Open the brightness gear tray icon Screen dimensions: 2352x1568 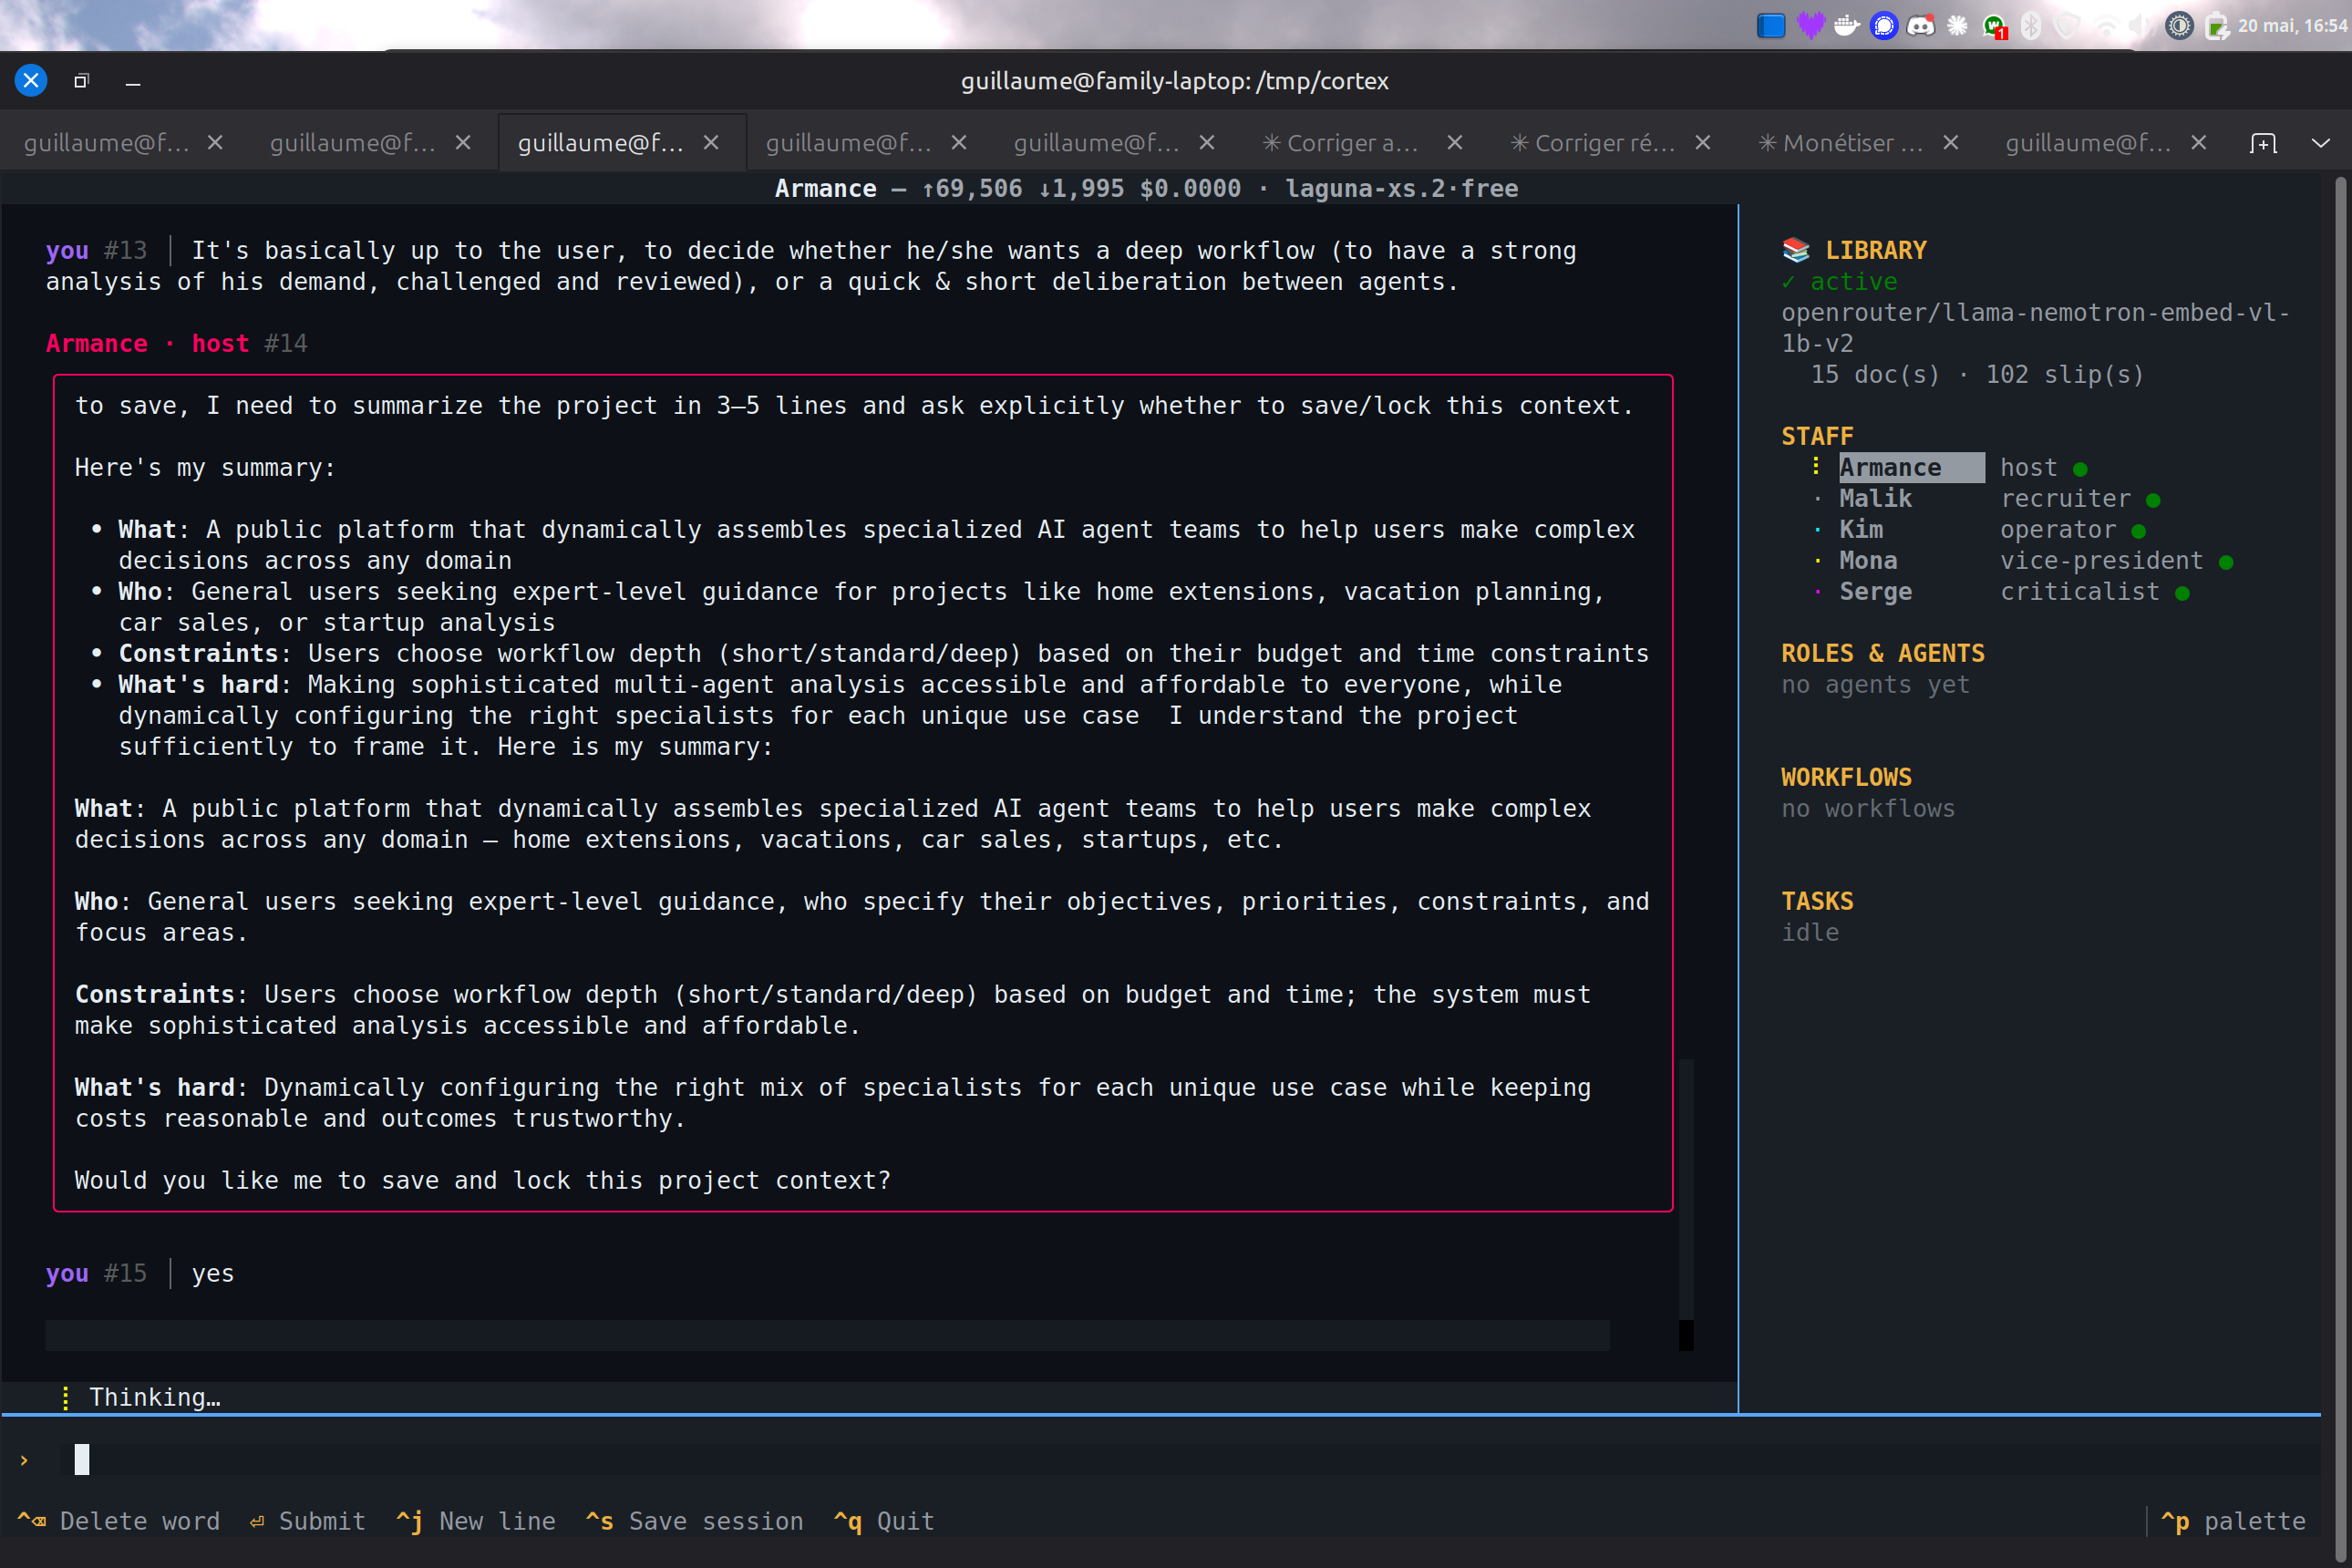coord(2179,26)
